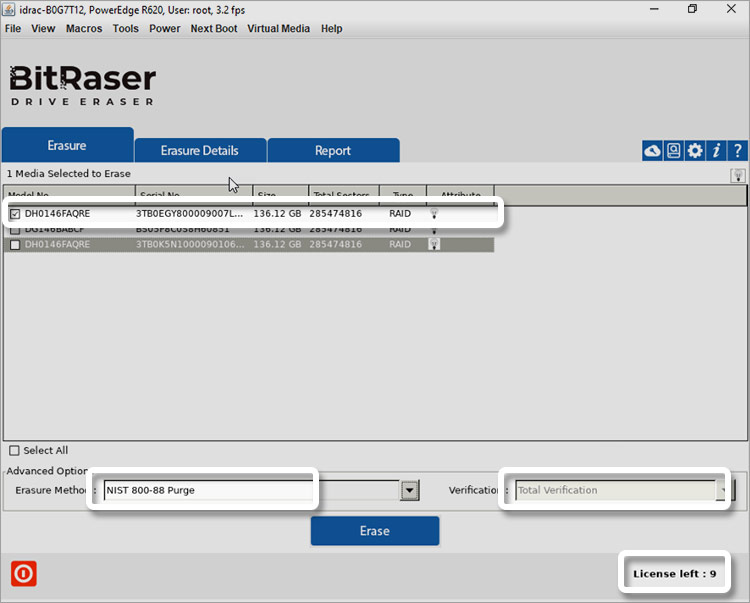Click the BitRaser Drive Eraser logo
The image size is (750, 603).
(x=83, y=85)
